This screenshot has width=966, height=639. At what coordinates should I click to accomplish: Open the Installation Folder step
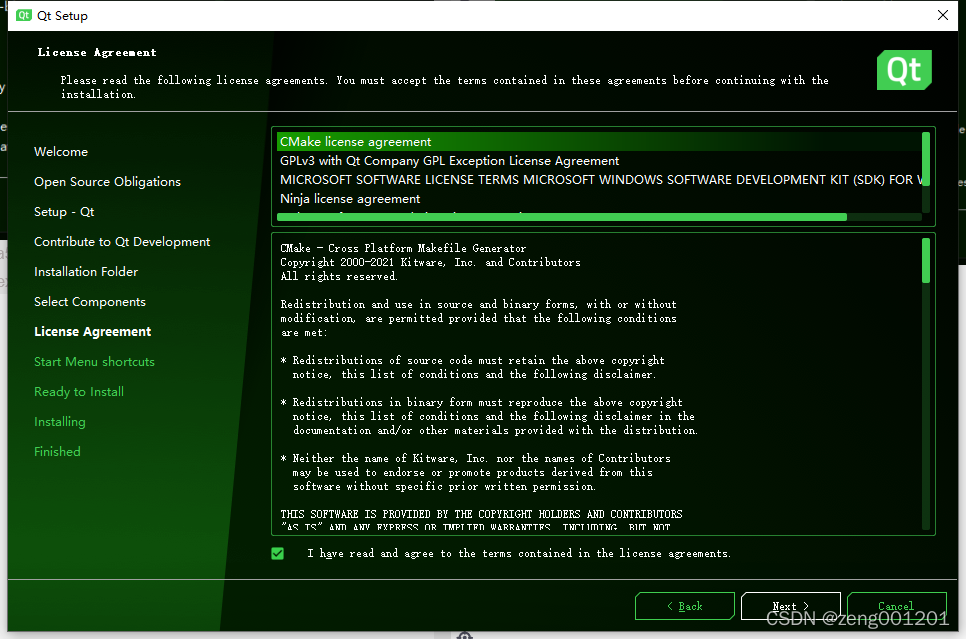click(x=86, y=271)
